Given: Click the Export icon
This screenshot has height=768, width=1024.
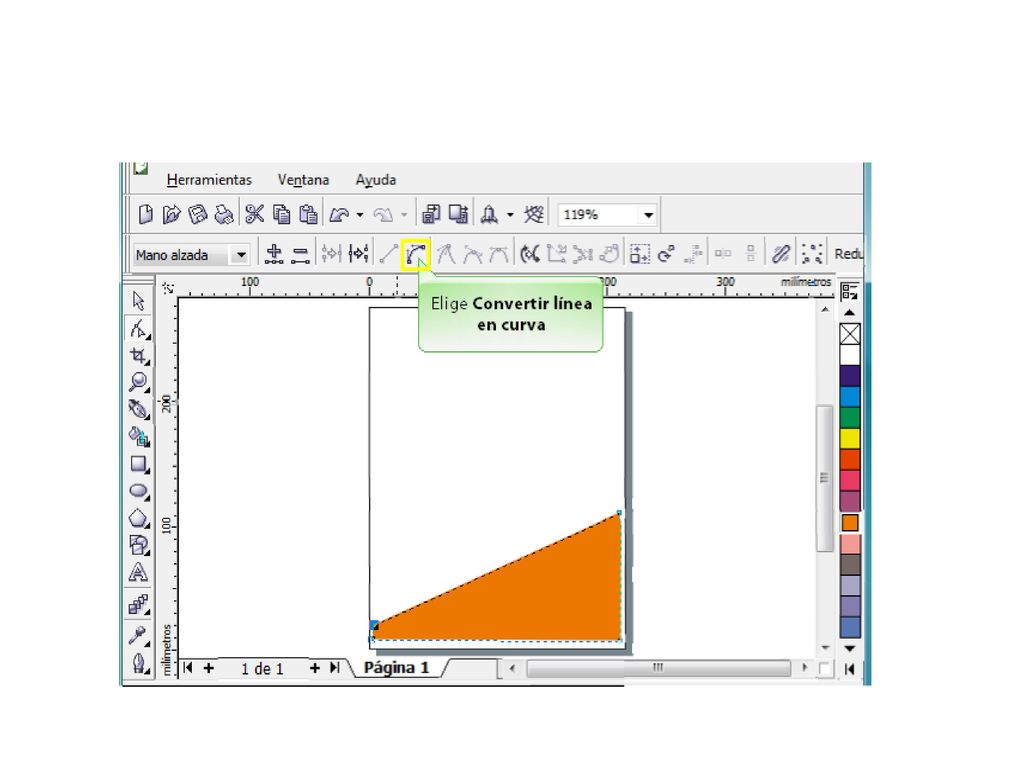Looking at the screenshot, I should (458, 214).
